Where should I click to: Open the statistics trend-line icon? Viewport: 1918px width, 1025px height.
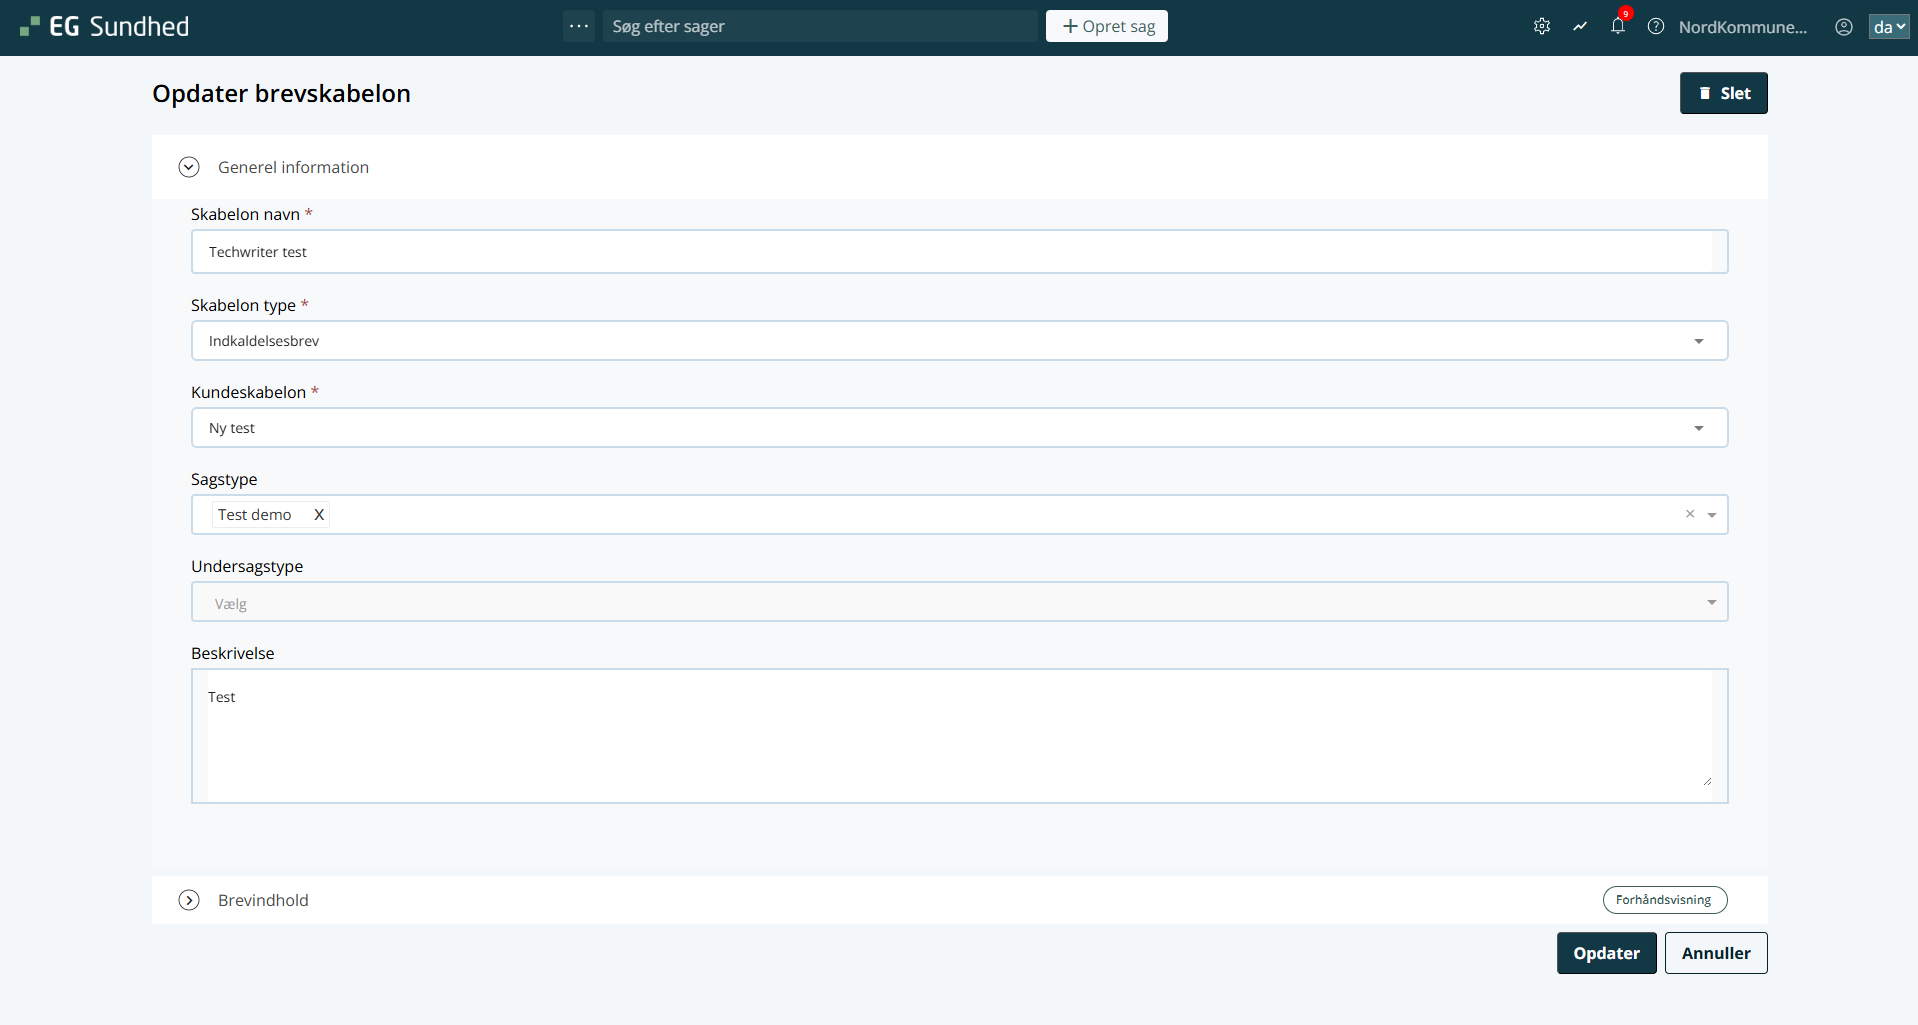point(1580,27)
